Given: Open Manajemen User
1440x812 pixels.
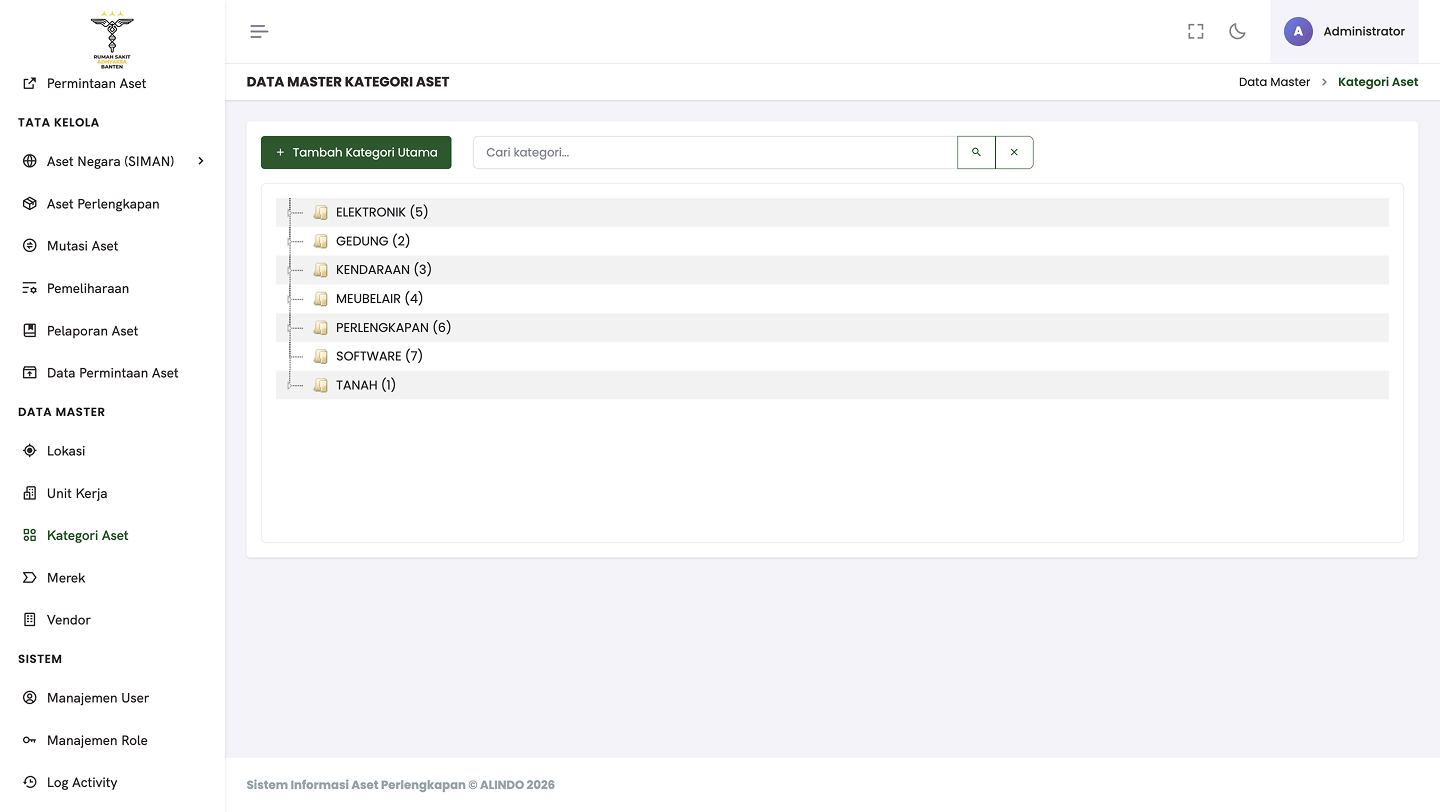Looking at the screenshot, I should click(x=98, y=698).
